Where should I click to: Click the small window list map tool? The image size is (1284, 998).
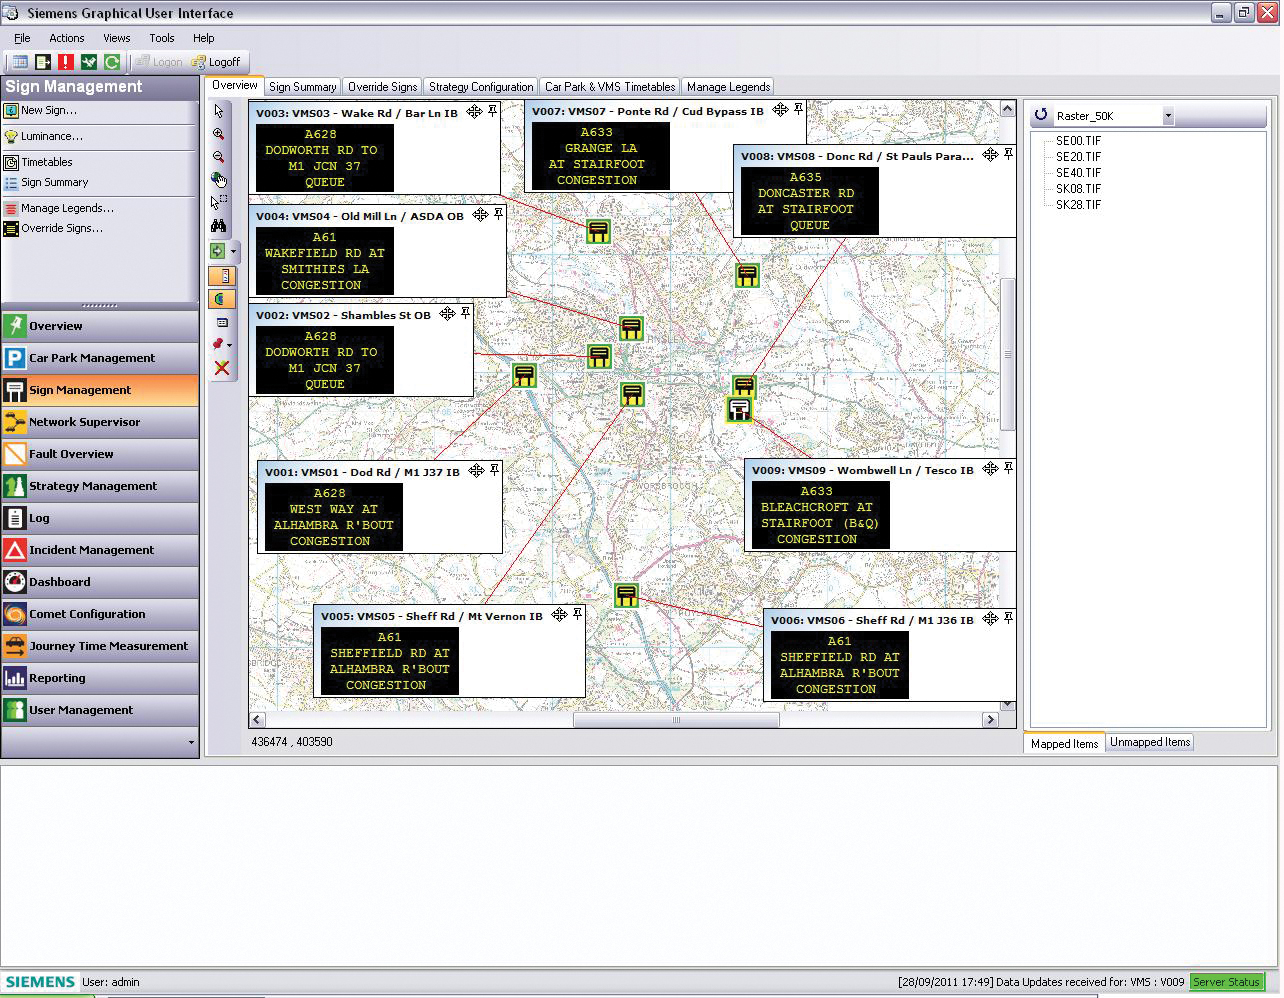222,322
